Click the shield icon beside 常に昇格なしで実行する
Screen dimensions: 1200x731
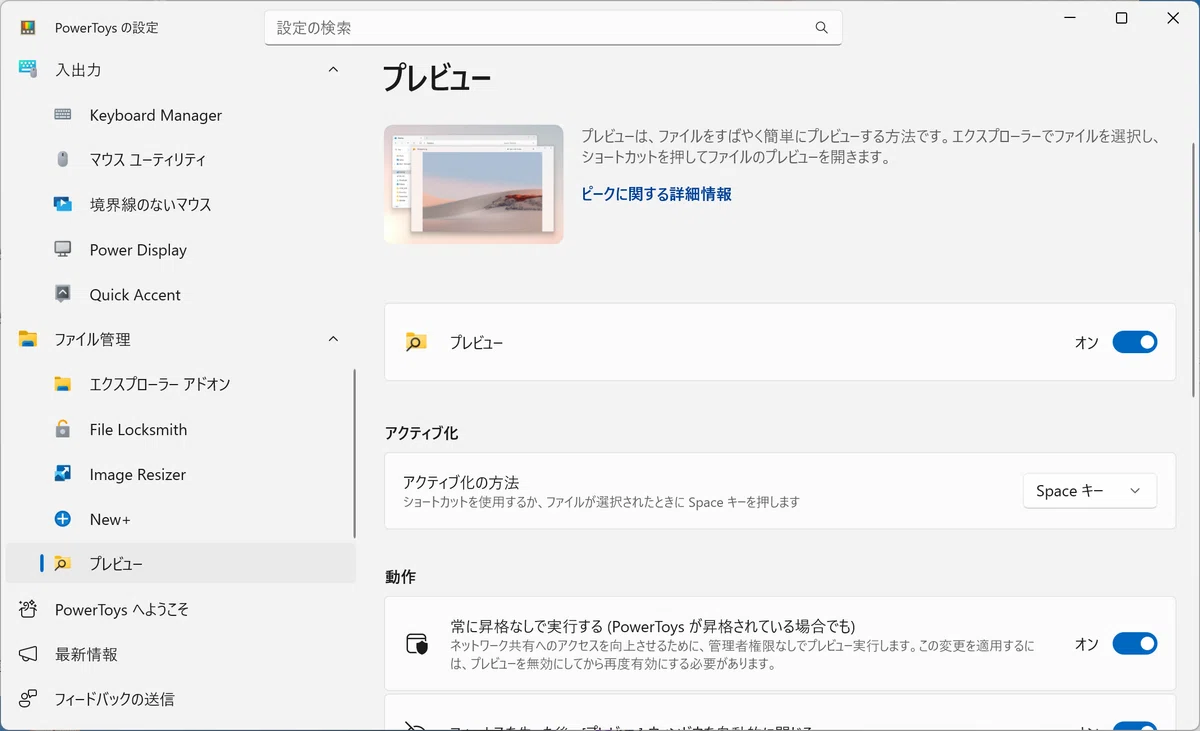click(x=417, y=644)
